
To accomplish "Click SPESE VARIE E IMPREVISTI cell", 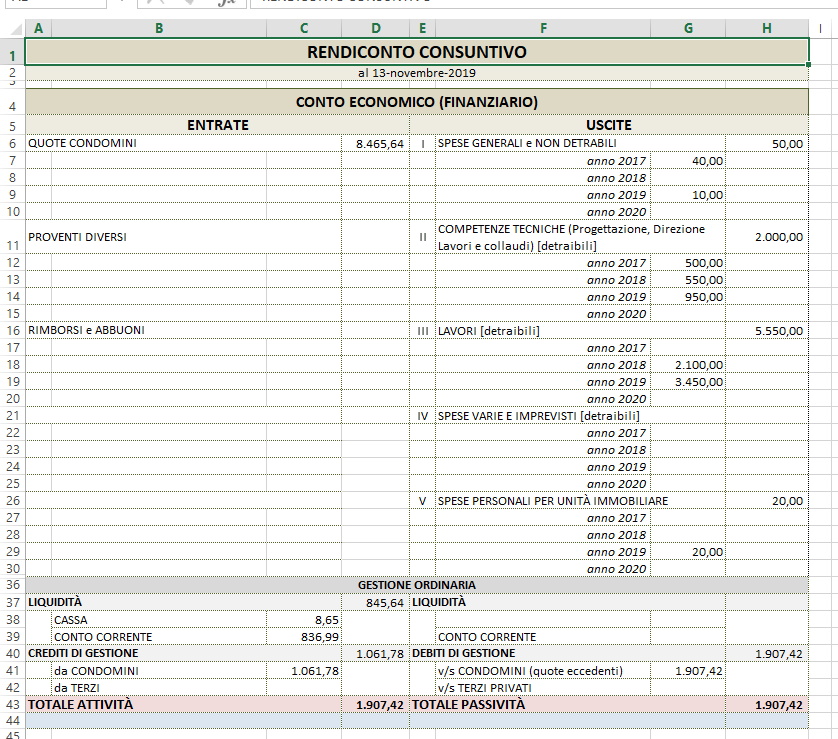I will [580, 416].
